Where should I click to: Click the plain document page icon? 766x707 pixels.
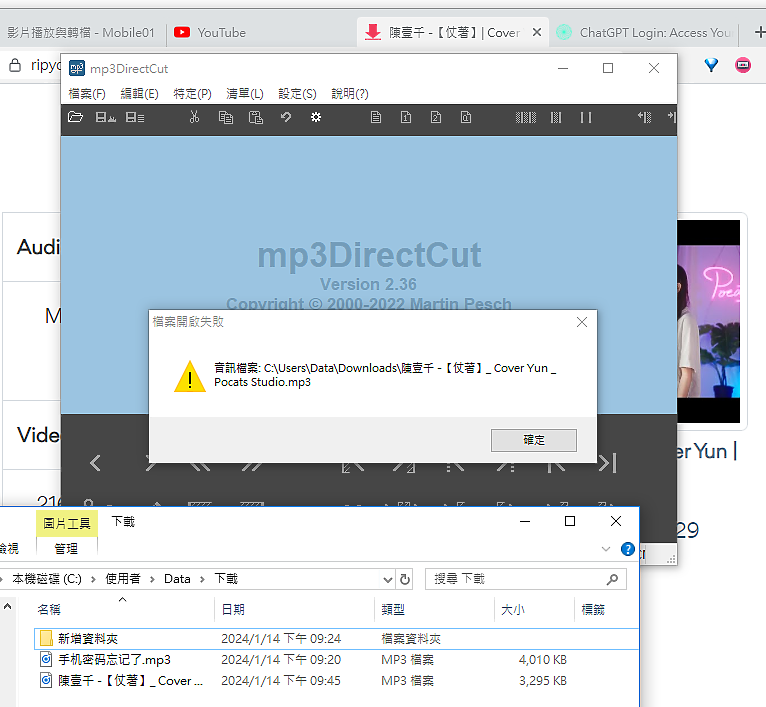tap(376, 117)
